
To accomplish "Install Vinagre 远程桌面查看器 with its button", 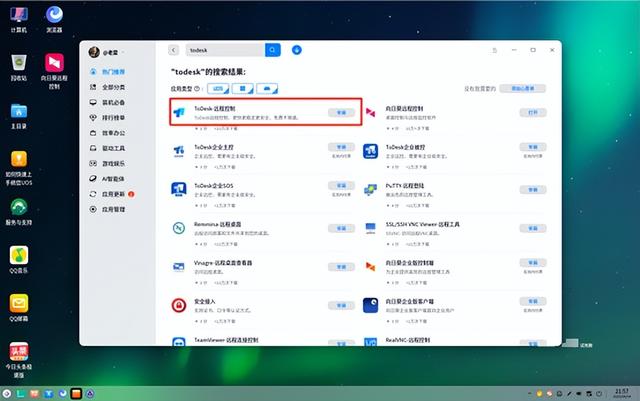I will click(x=341, y=267).
